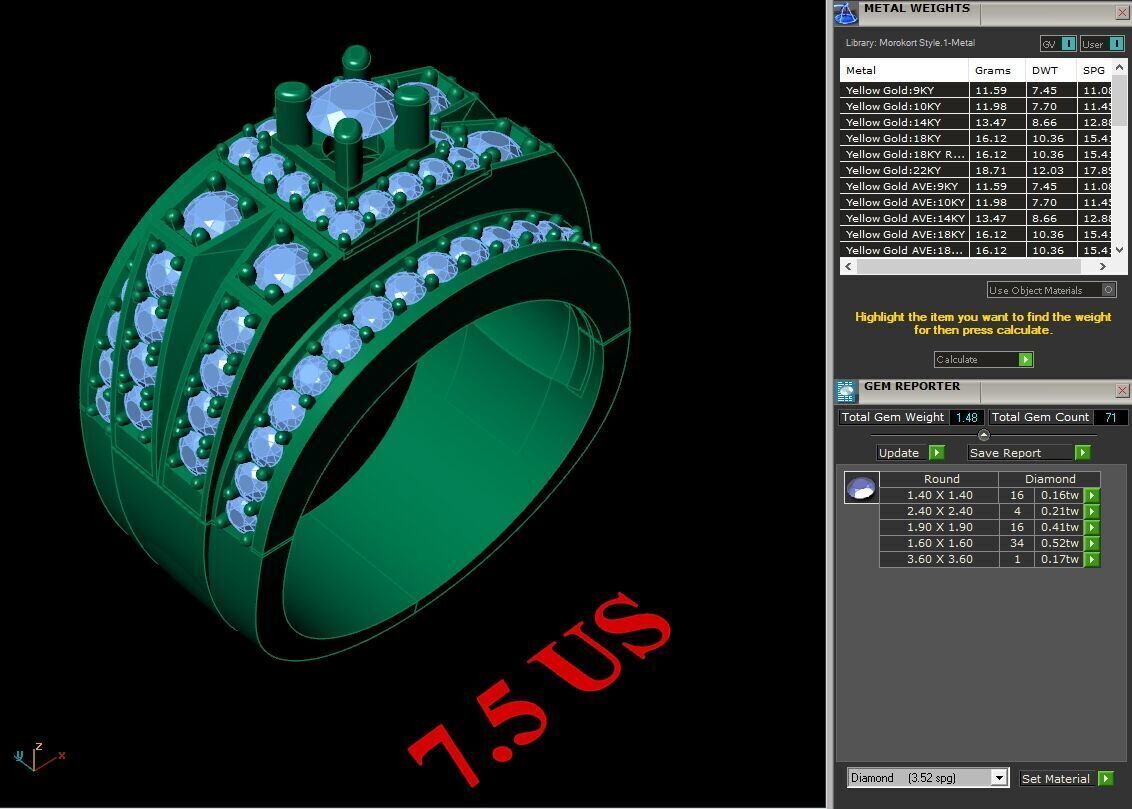Click the count cell showing 34
The image size is (1132, 809).
click(1017, 543)
